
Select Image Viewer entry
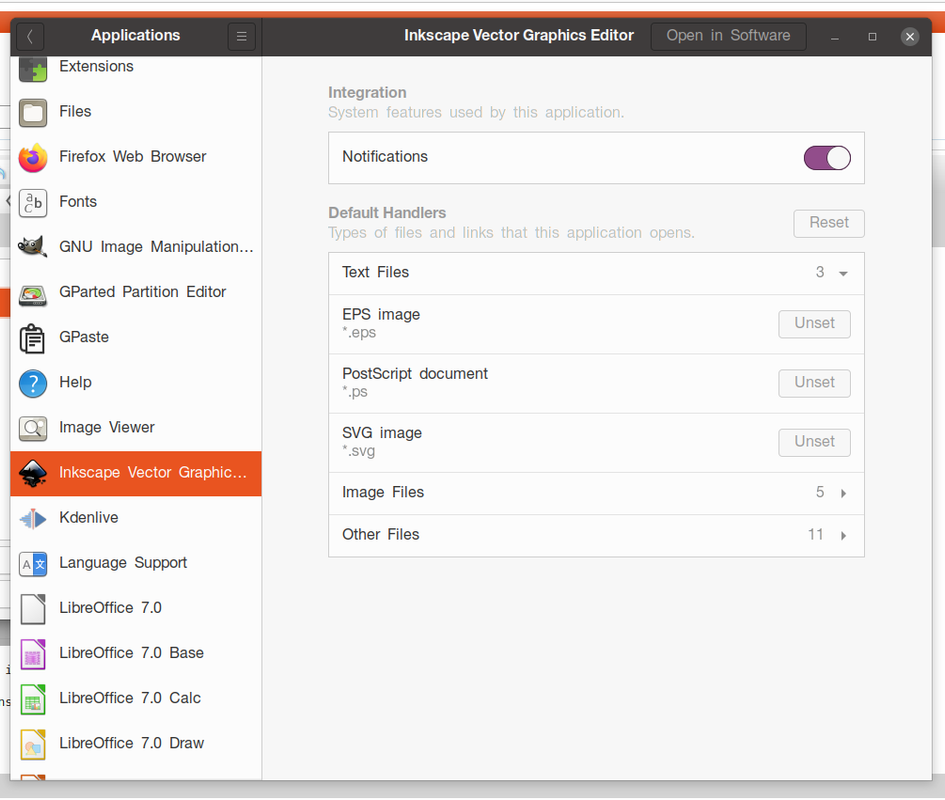coord(136,429)
